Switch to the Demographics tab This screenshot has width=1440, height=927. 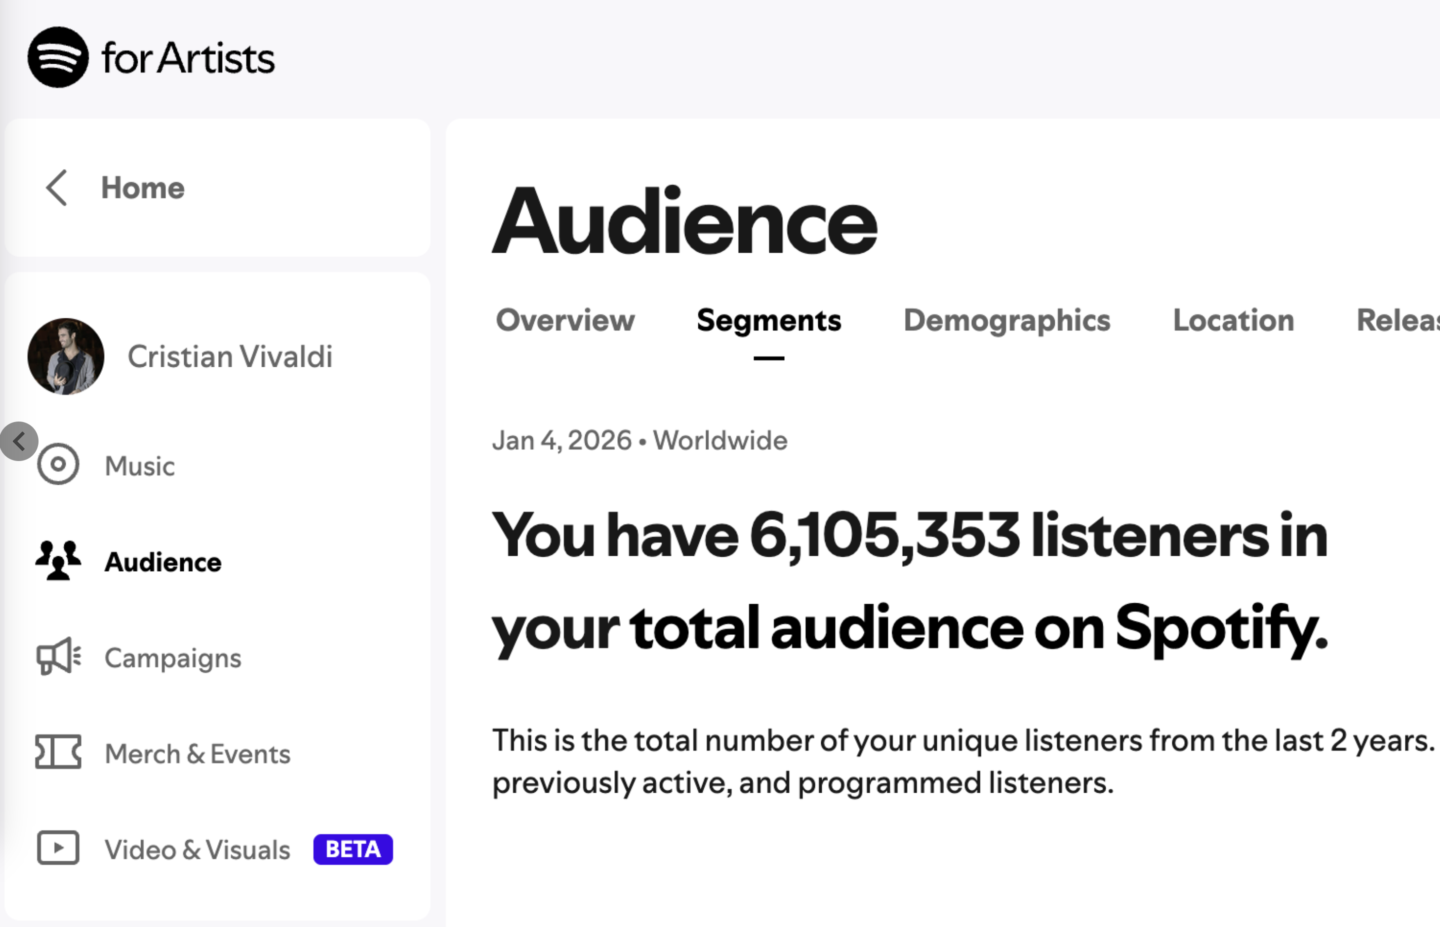(1007, 321)
